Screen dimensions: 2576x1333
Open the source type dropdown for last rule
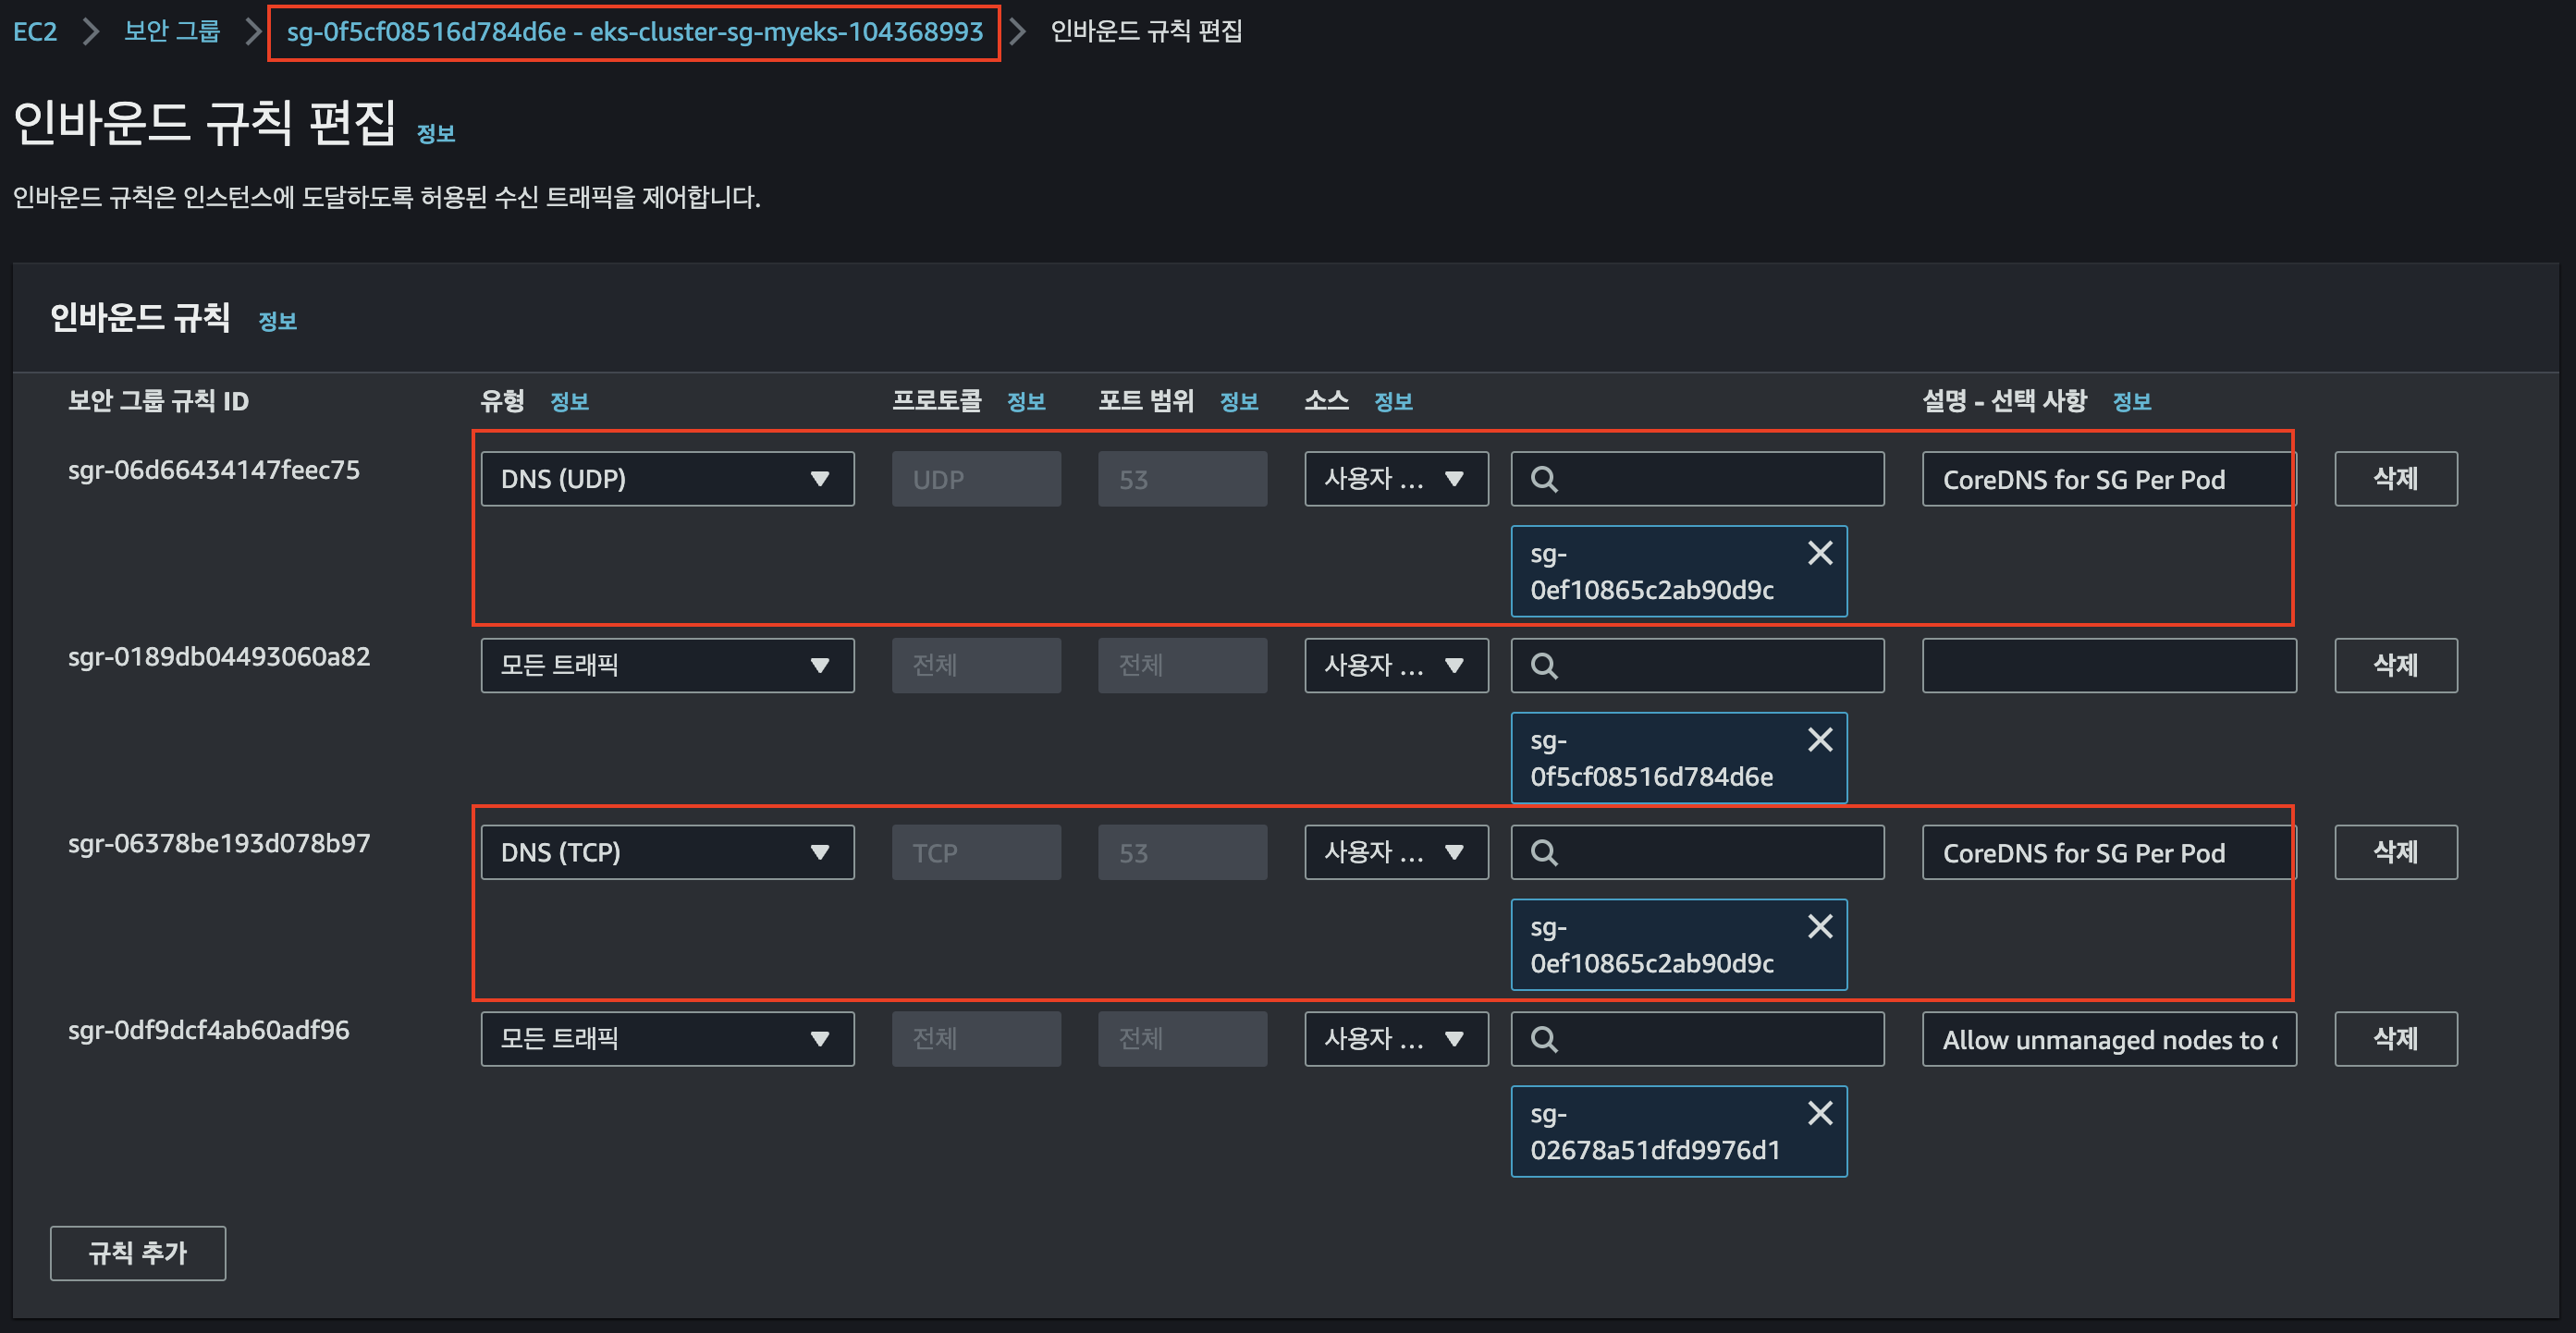click(1395, 1039)
